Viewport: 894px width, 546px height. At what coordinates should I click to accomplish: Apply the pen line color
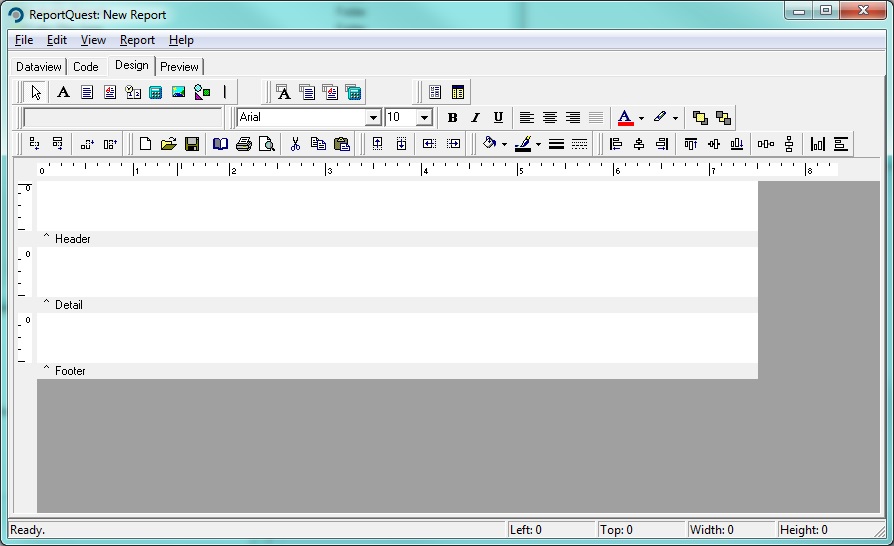click(523, 144)
